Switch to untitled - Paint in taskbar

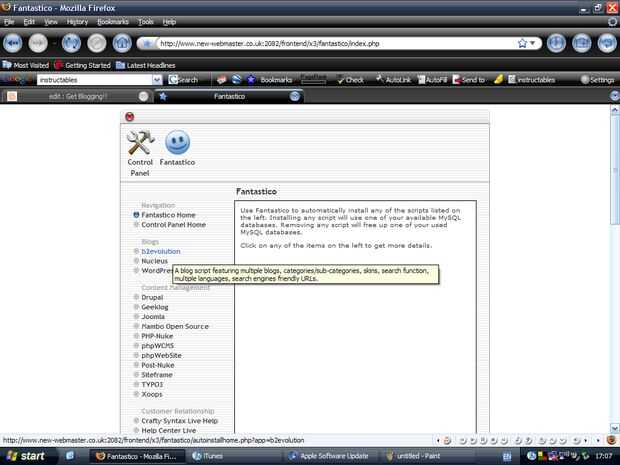pos(429,456)
